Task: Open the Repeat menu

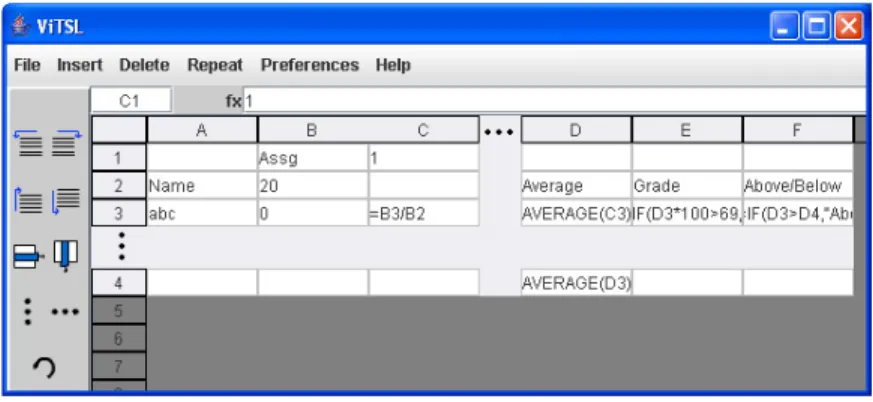Action: (x=215, y=65)
